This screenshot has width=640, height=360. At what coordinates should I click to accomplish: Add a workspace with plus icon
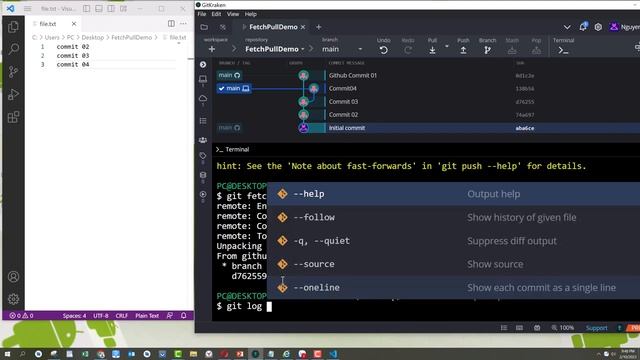click(212, 49)
